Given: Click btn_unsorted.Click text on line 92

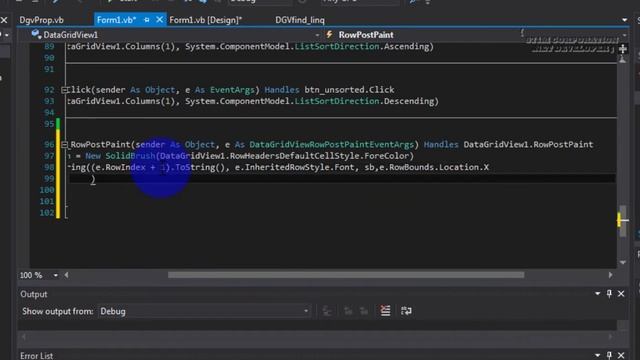Looking at the screenshot, I should [349, 90].
